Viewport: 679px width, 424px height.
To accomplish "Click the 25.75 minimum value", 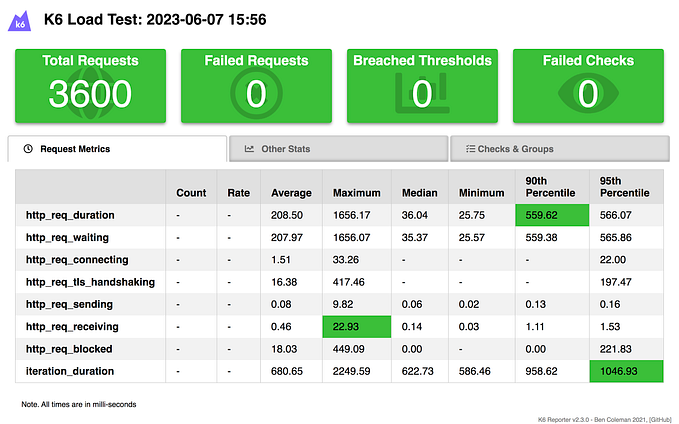I will pyautogui.click(x=472, y=215).
